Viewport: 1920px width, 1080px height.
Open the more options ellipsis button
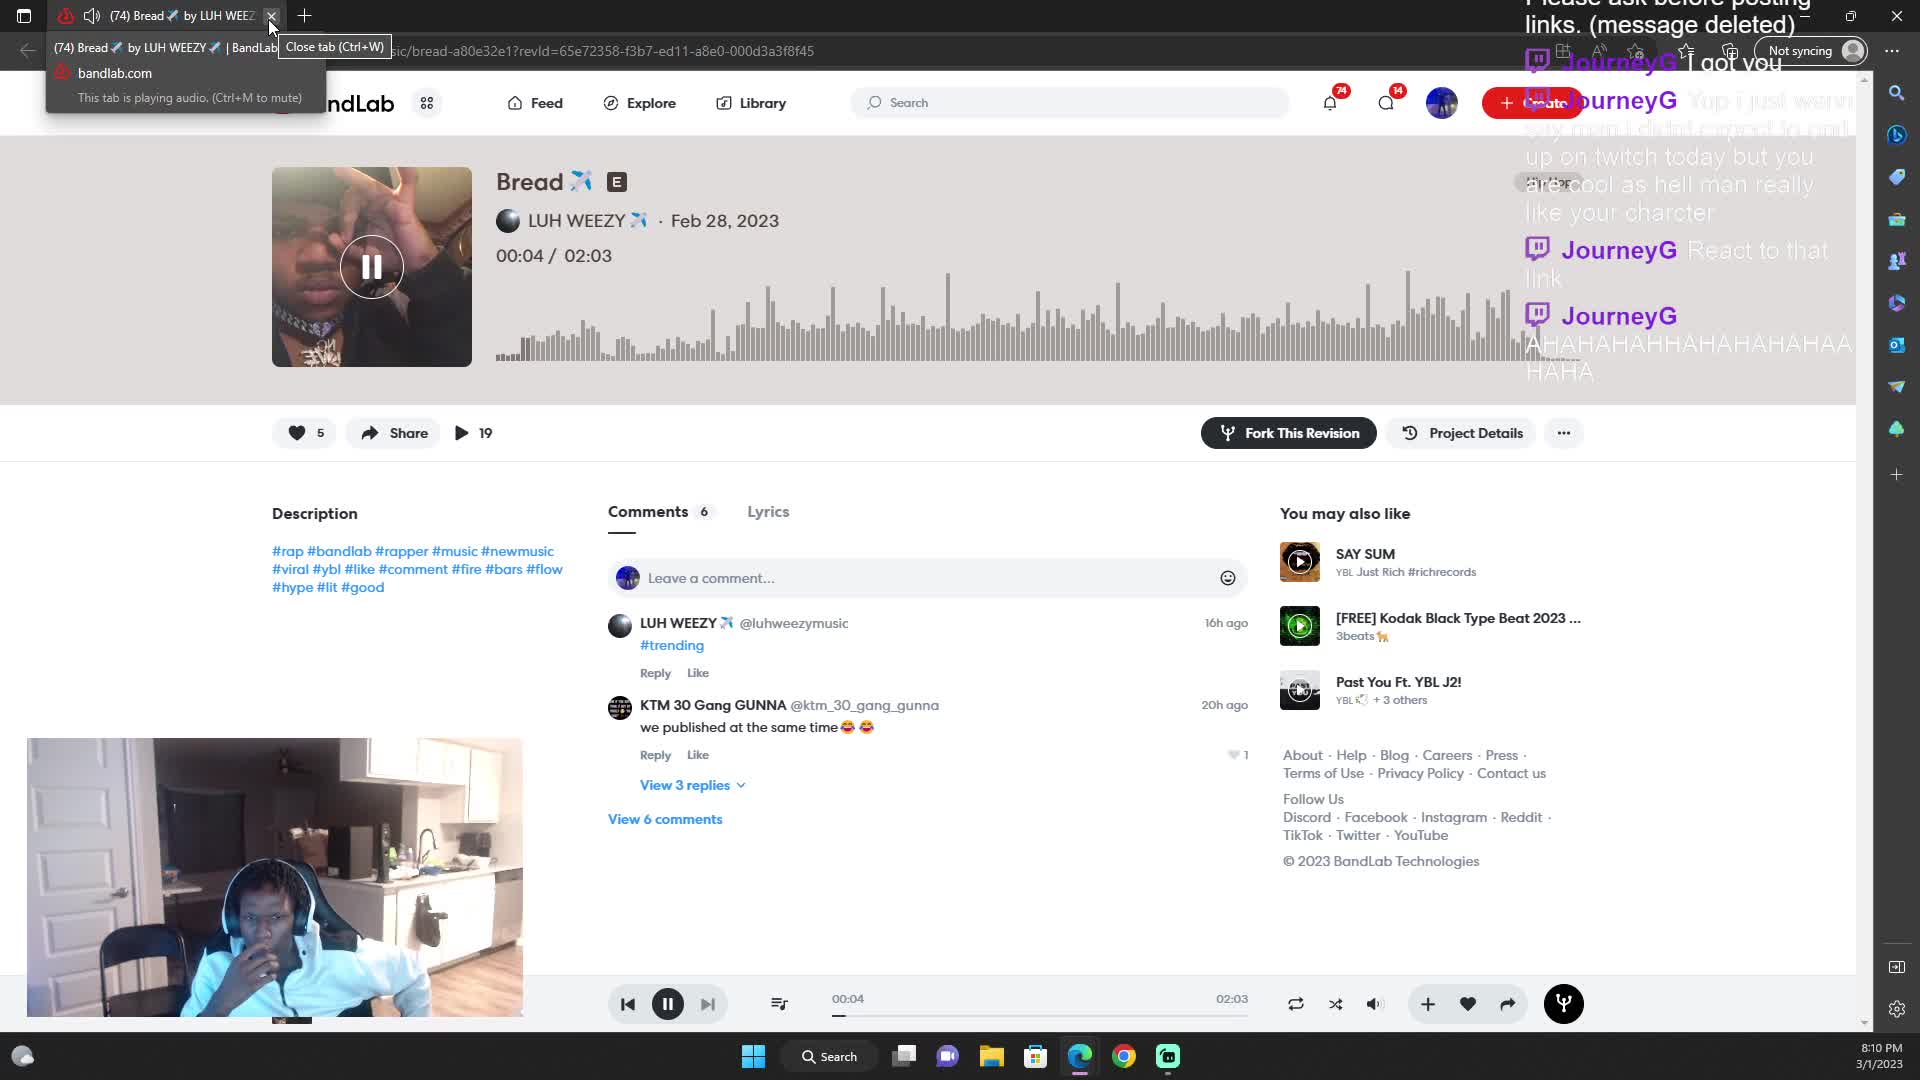click(x=1564, y=433)
